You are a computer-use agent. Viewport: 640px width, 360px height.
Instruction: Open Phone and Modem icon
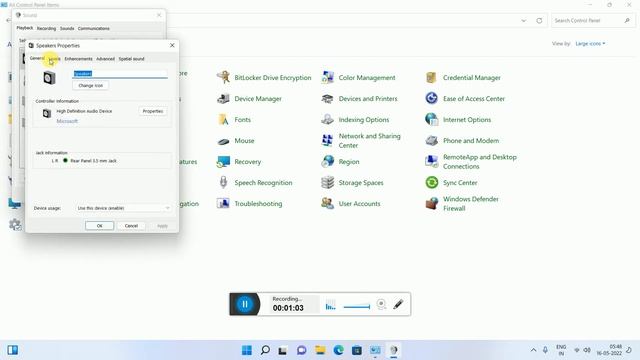[x=431, y=141]
